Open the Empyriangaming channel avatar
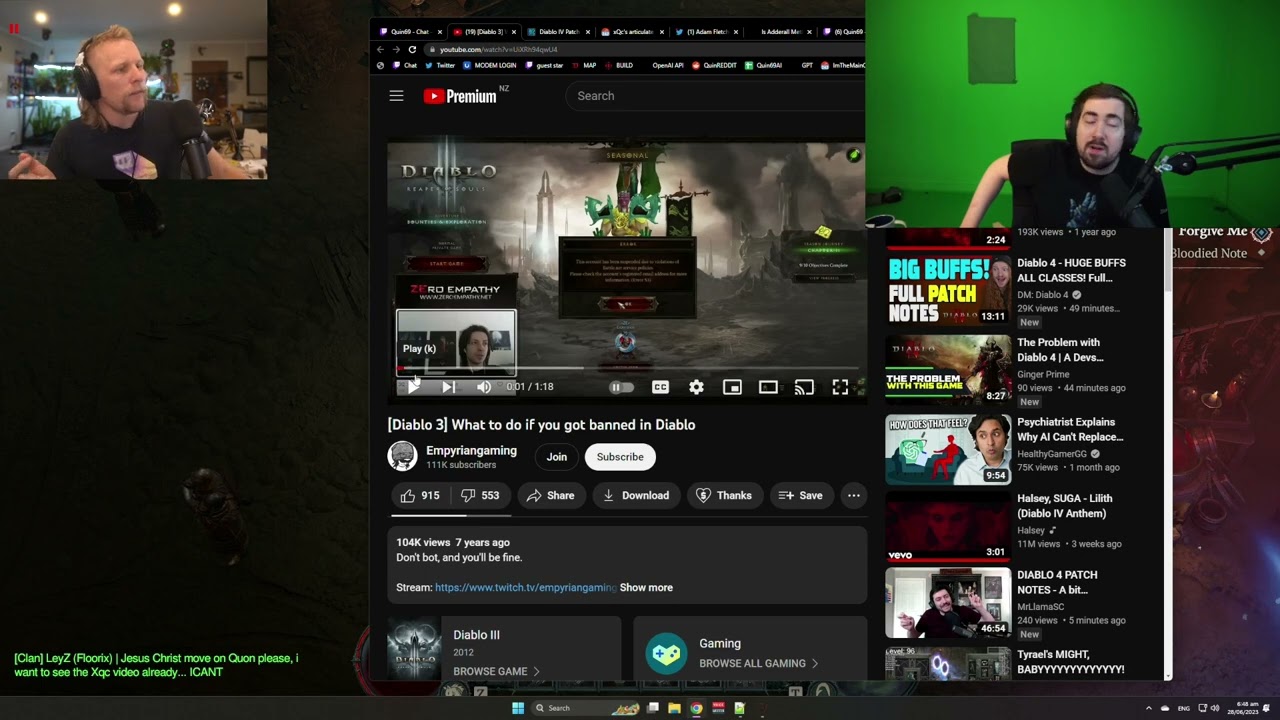This screenshot has height=720, width=1280. (402, 456)
